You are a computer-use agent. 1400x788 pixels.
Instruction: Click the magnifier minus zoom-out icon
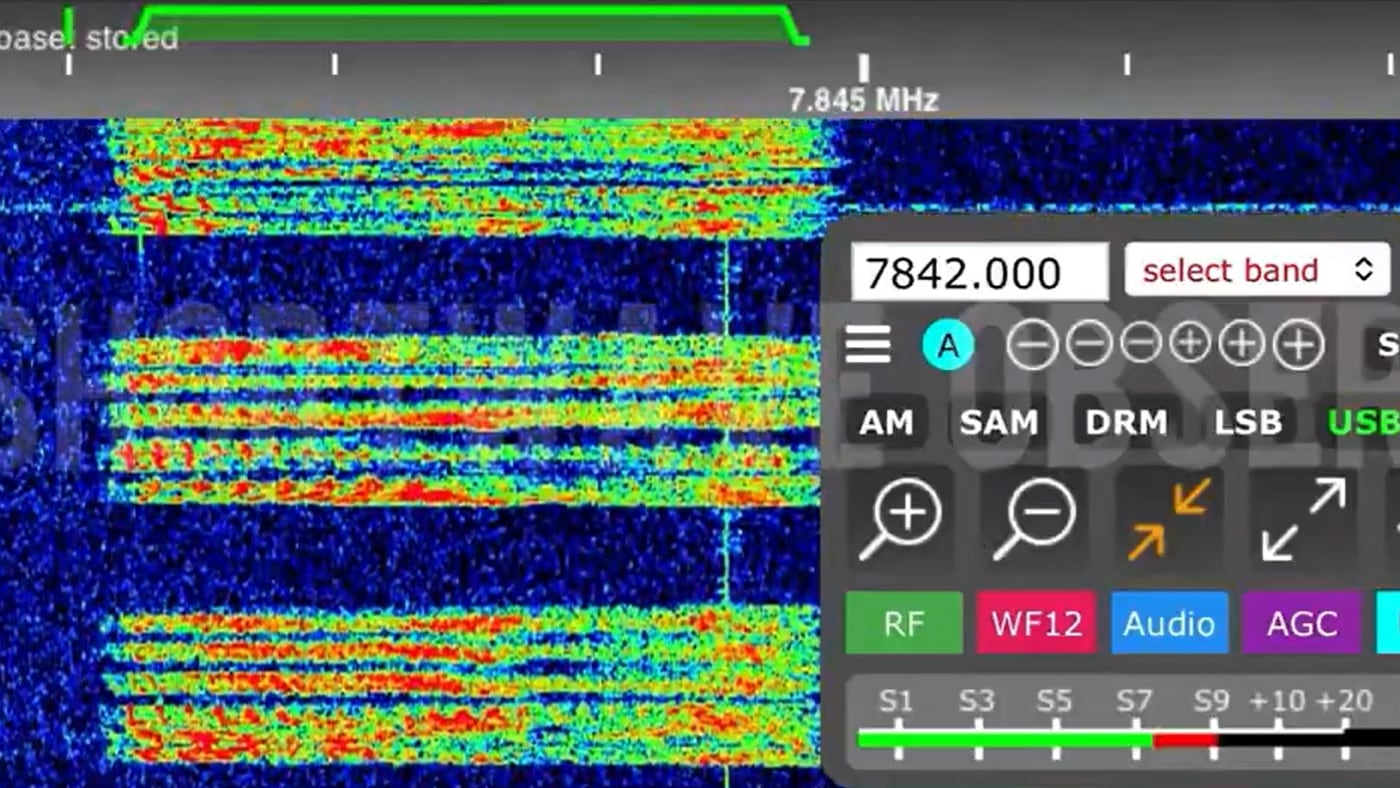point(1034,520)
